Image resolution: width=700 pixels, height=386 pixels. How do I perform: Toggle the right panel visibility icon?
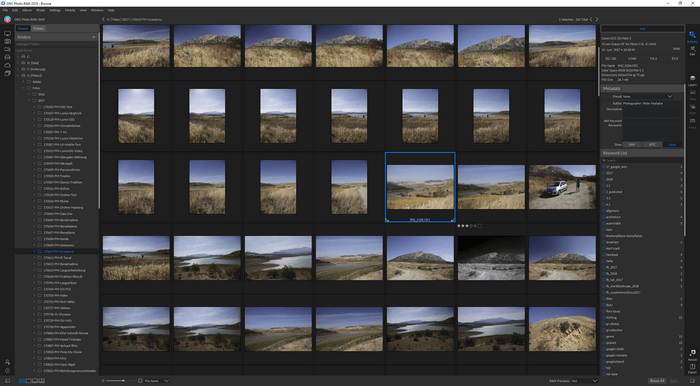tap(692, 381)
